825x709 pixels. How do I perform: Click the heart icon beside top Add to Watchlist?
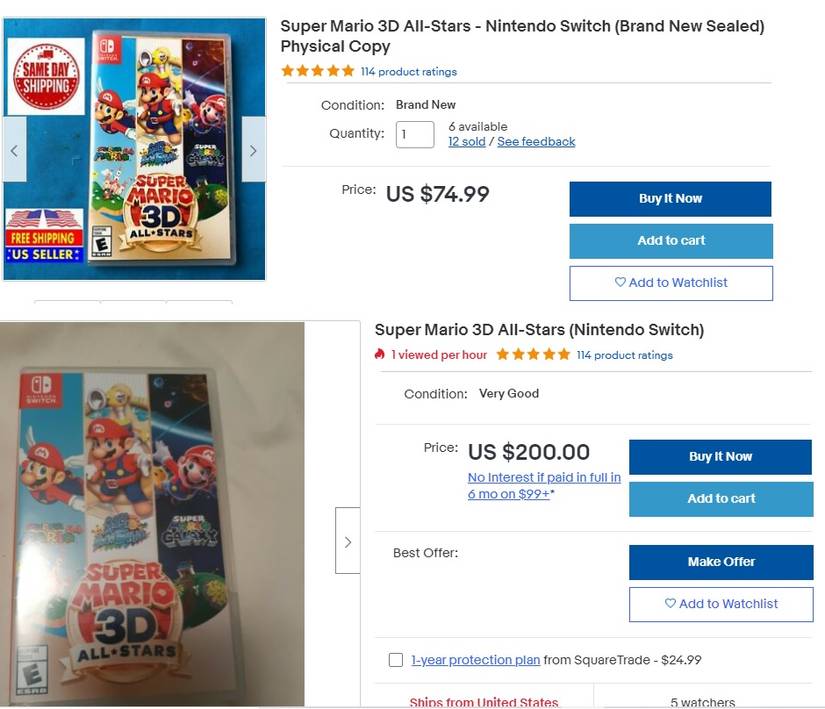click(x=622, y=283)
